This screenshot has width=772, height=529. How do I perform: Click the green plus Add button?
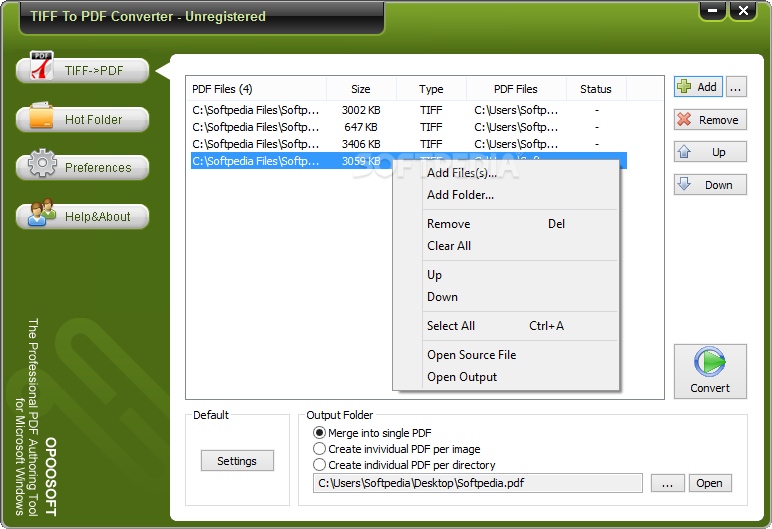point(698,87)
